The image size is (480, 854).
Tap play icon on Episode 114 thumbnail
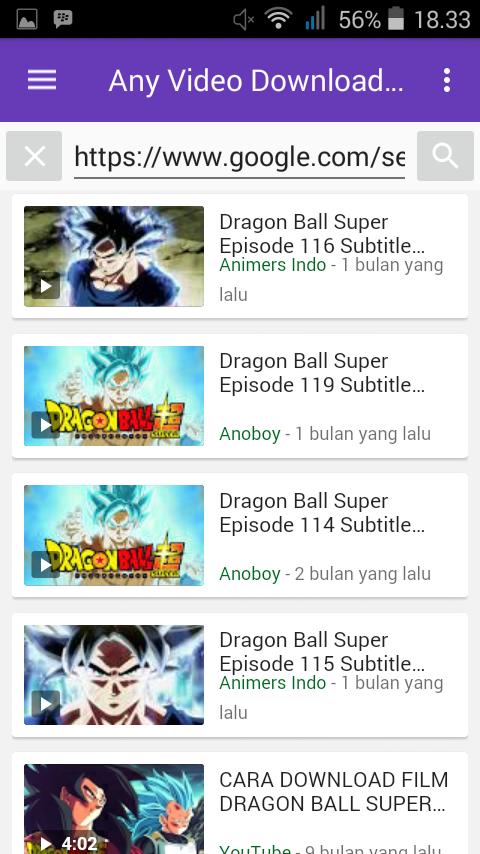click(x=46, y=564)
